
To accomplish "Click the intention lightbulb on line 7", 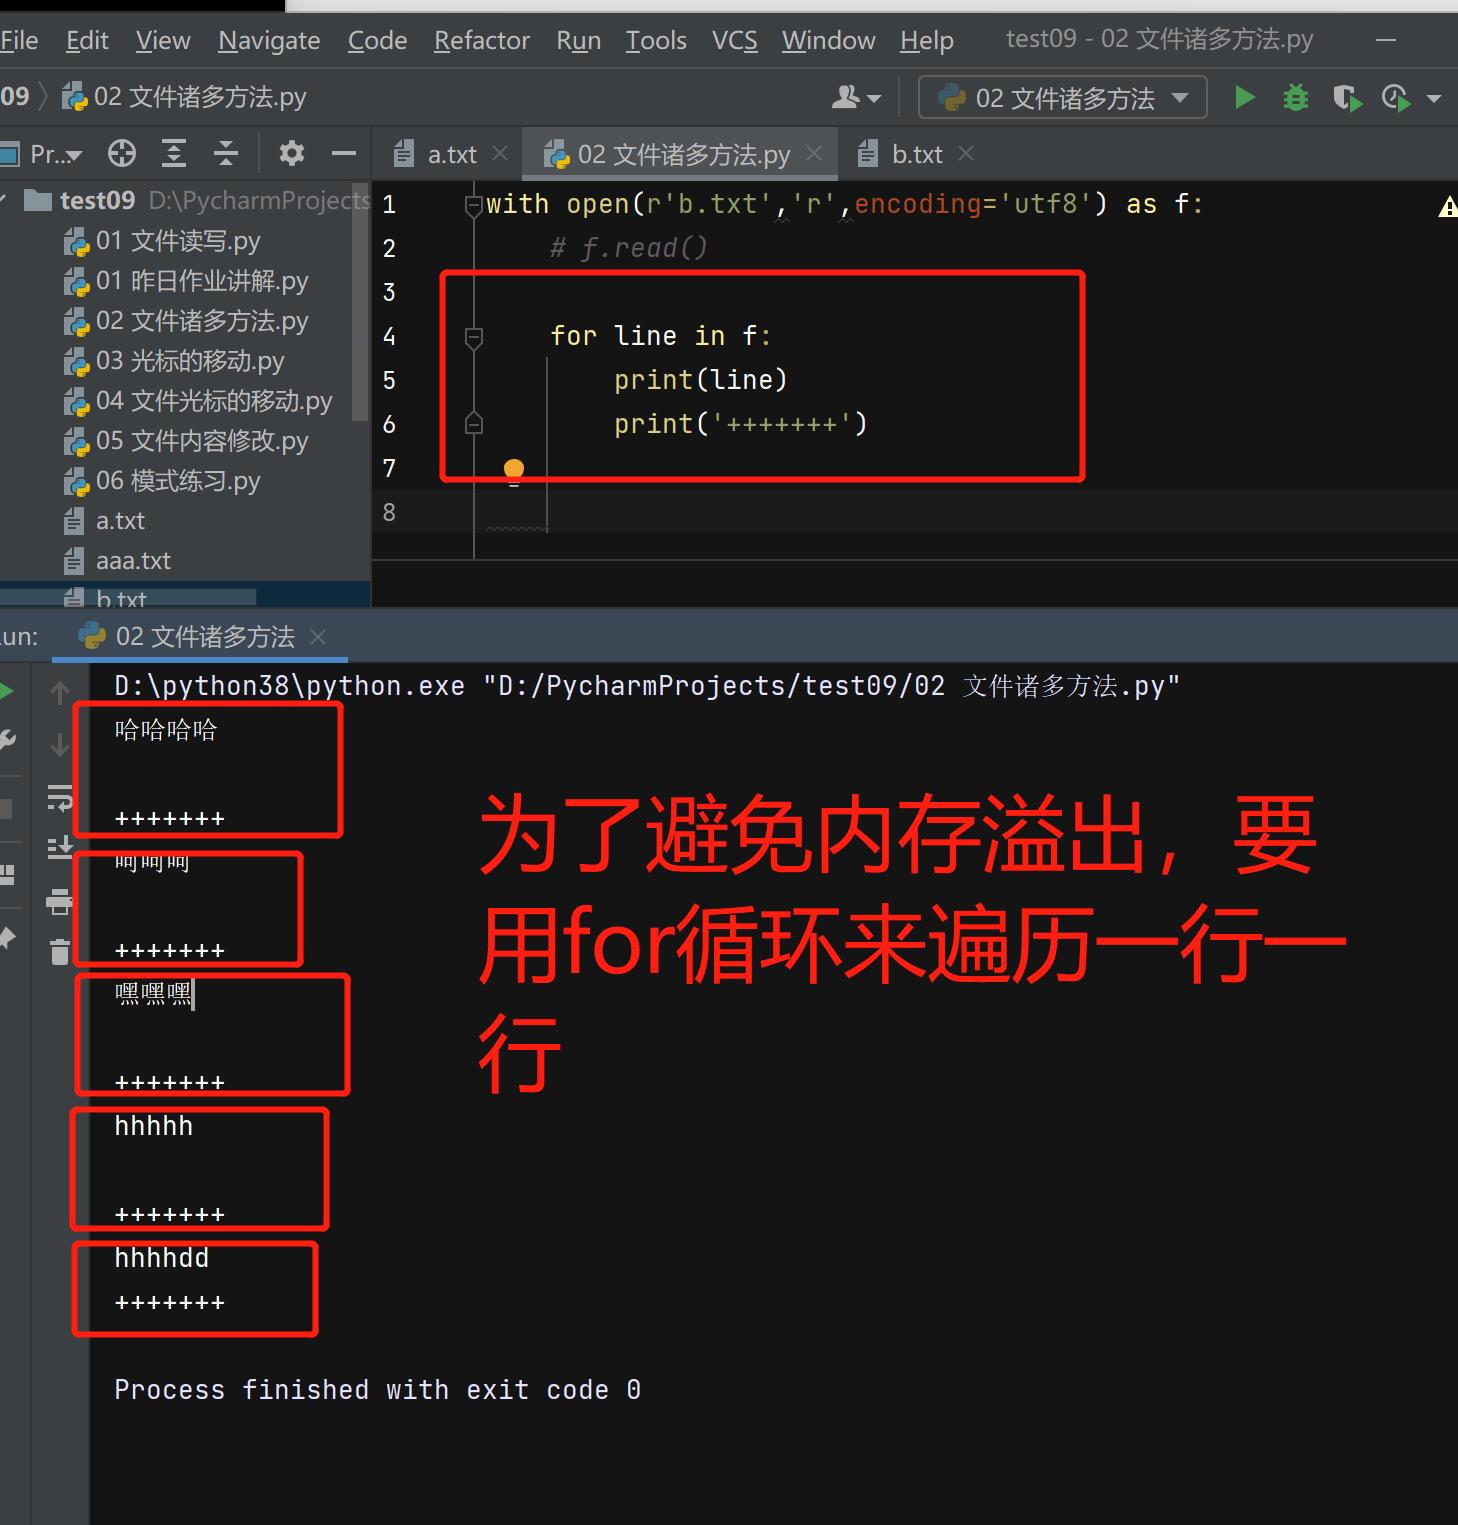I will [x=514, y=470].
